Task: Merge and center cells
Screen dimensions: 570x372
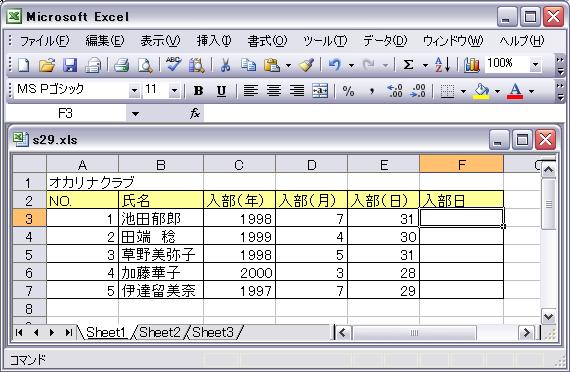Action: coord(320,91)
